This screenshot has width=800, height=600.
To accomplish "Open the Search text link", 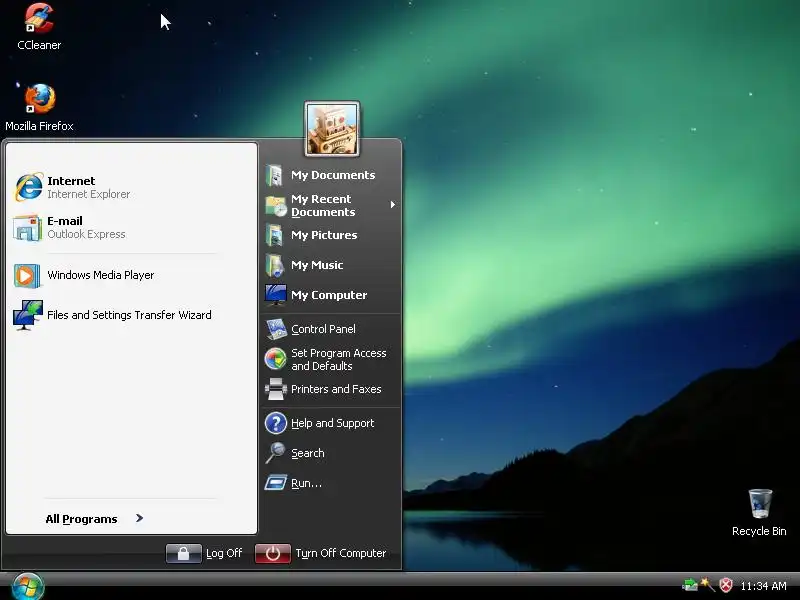I will [308, 453].
